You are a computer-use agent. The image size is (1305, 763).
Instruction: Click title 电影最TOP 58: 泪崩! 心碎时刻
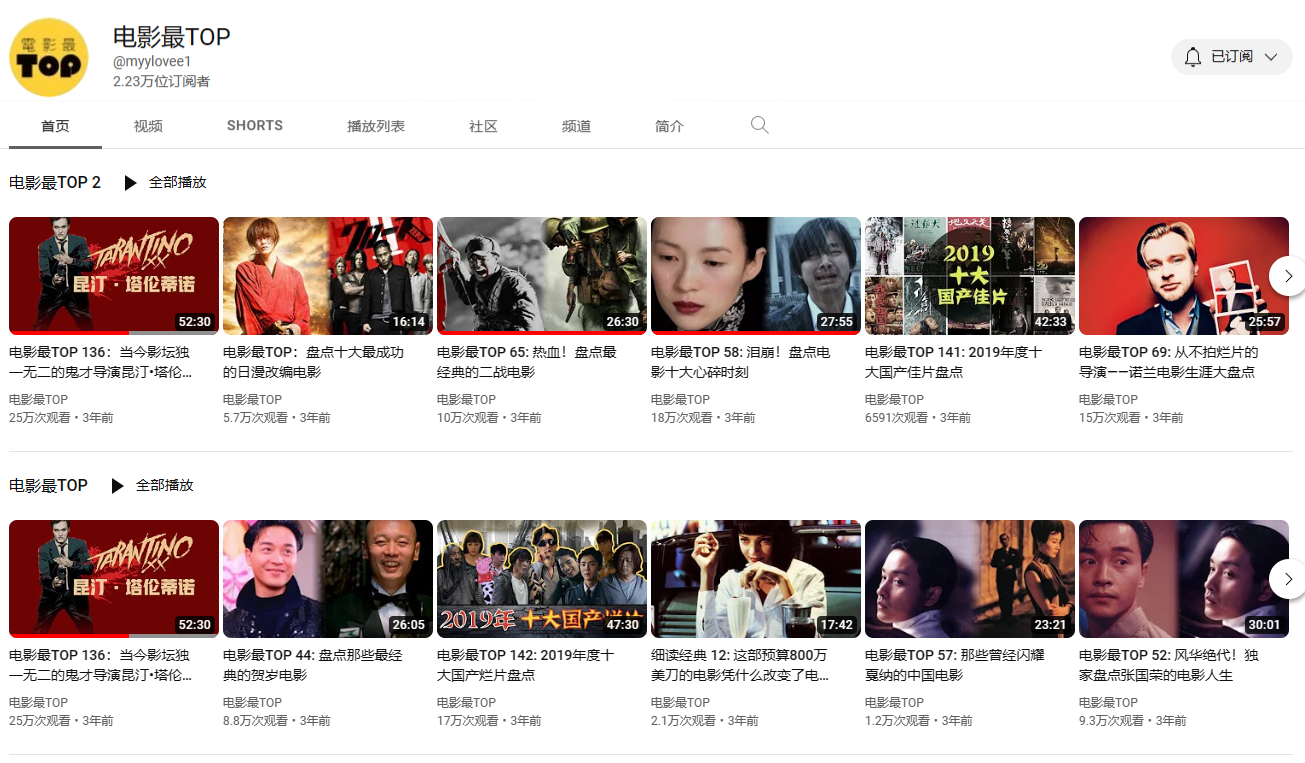[741, 362]
